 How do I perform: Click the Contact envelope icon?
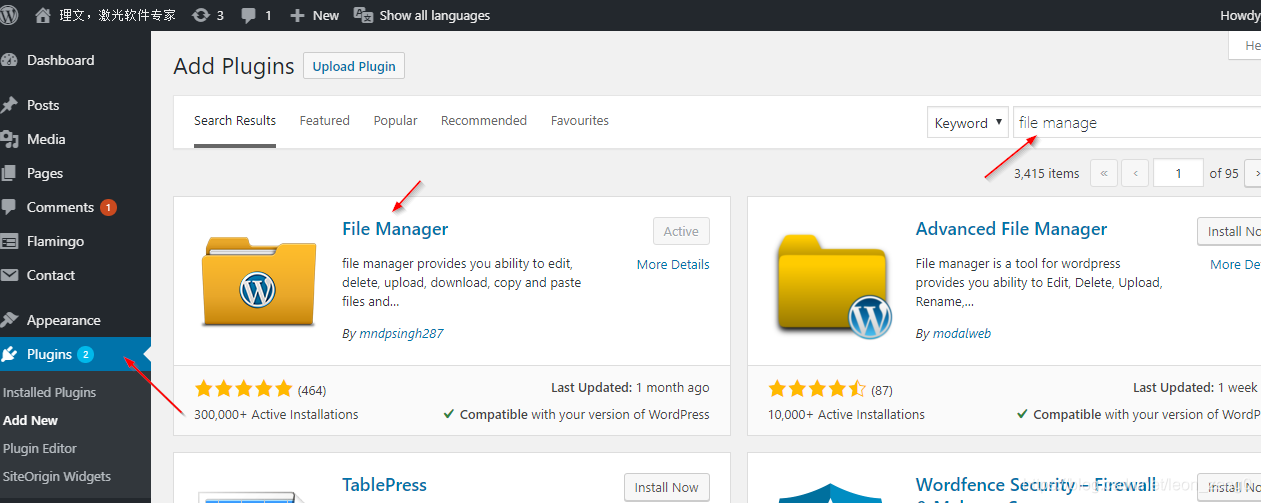[x=9, y=275]
